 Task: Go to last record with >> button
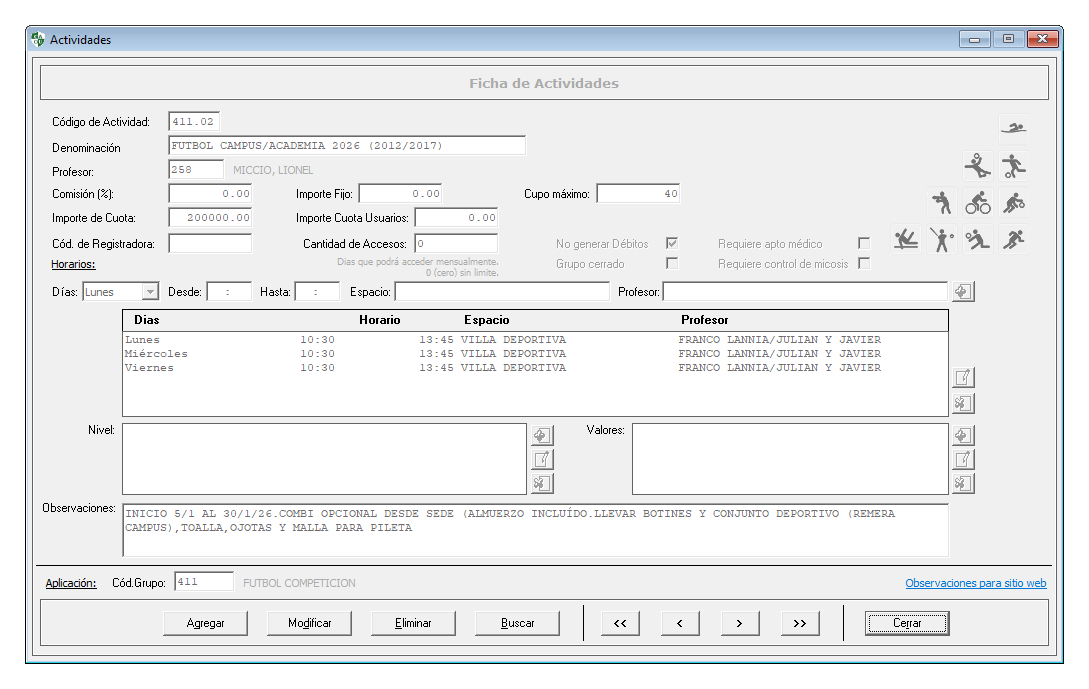[799, 623]
